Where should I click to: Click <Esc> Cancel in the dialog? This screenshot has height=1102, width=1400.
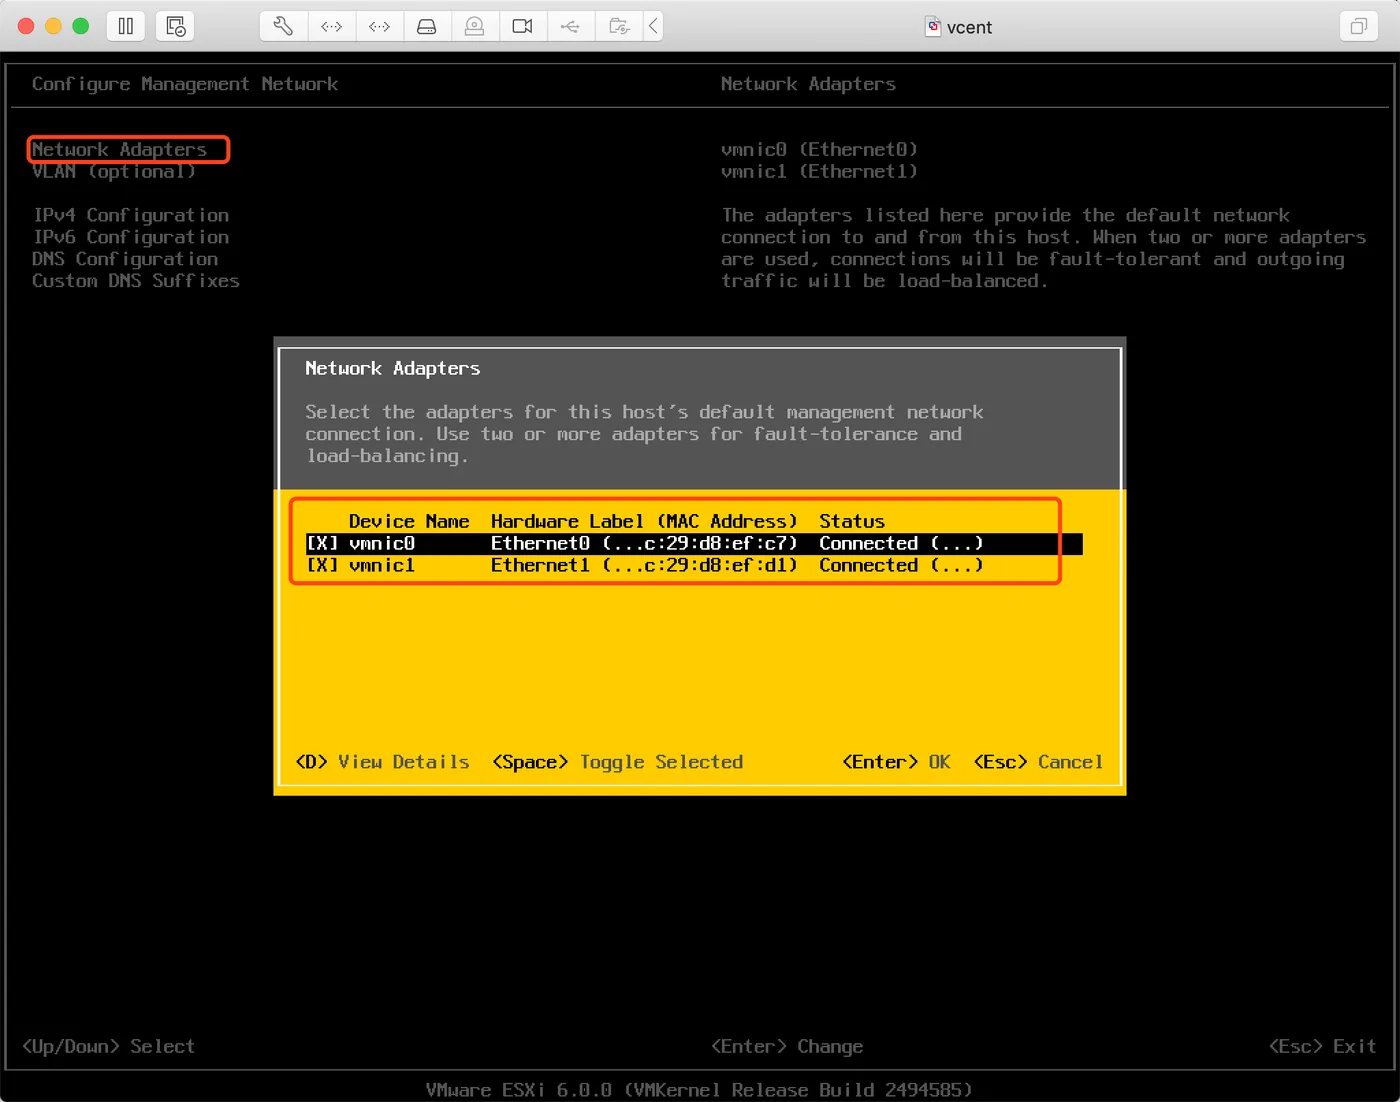tap(1038, 762)
